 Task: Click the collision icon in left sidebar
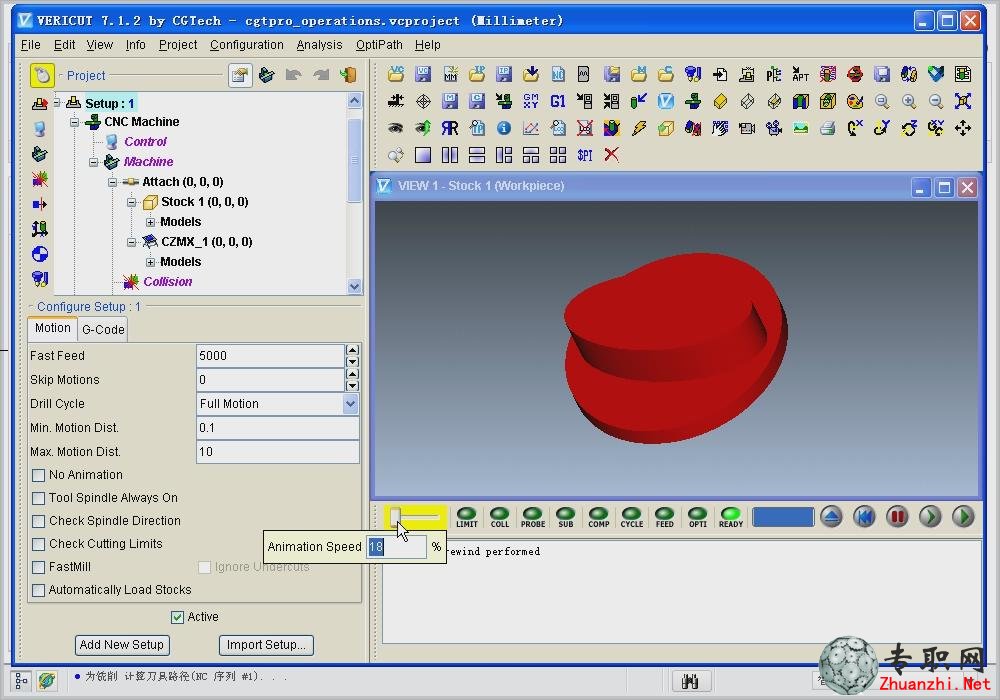tap(40, 179)
